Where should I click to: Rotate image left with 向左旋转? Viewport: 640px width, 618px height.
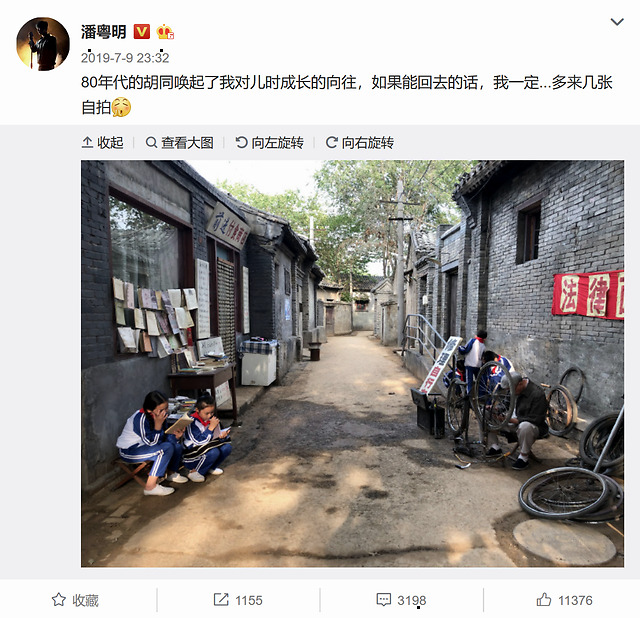[269, 142]
